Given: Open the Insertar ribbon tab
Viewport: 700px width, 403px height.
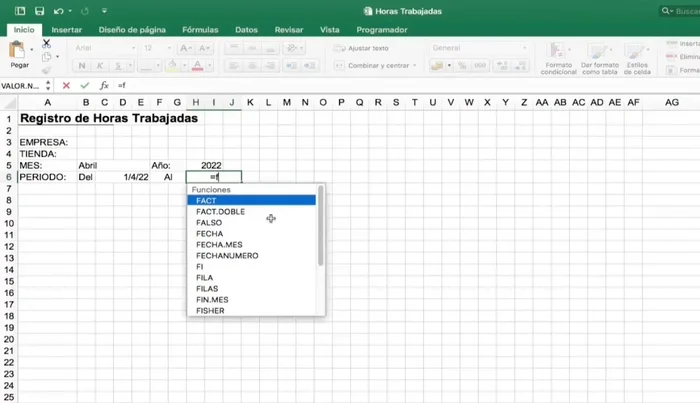Looking at the screenshot, I should [66, 30].
